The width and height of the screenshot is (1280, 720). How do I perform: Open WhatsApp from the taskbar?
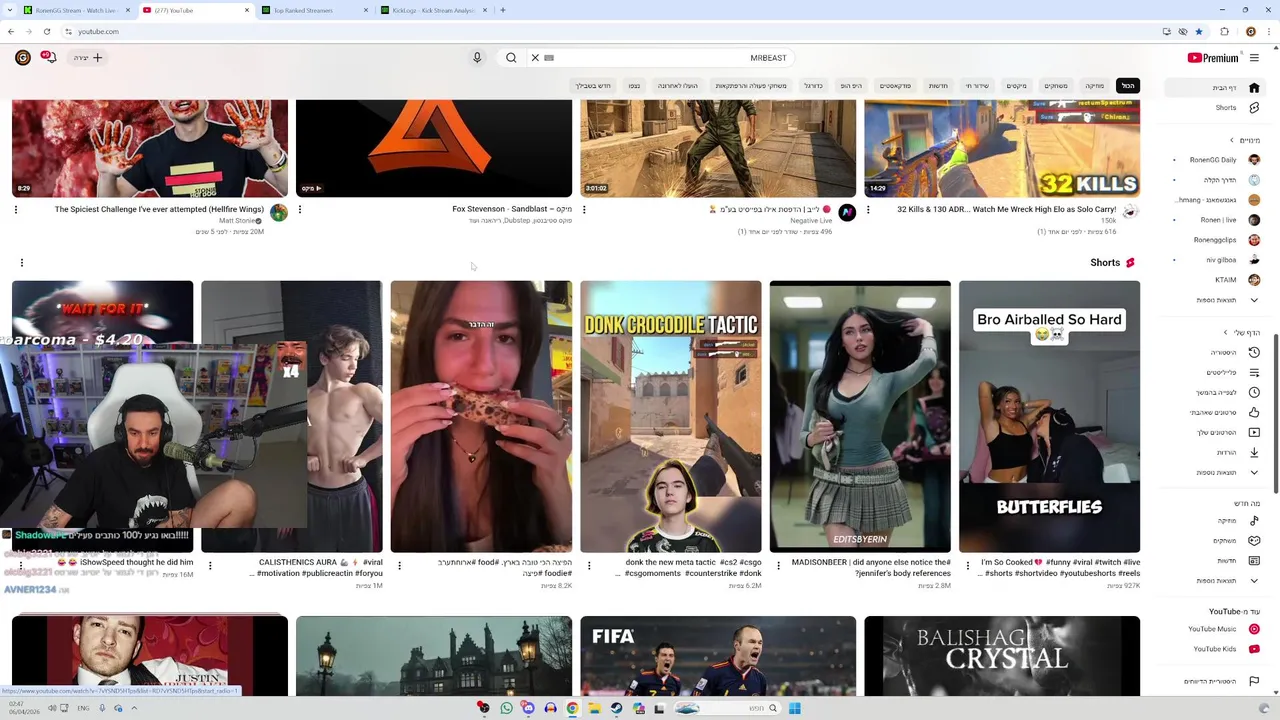(506, 708)
